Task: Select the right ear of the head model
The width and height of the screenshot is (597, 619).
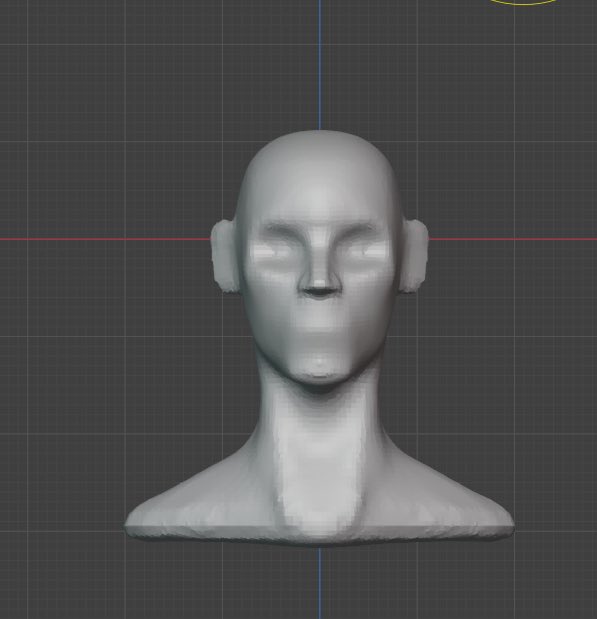Action: [414, 256]
